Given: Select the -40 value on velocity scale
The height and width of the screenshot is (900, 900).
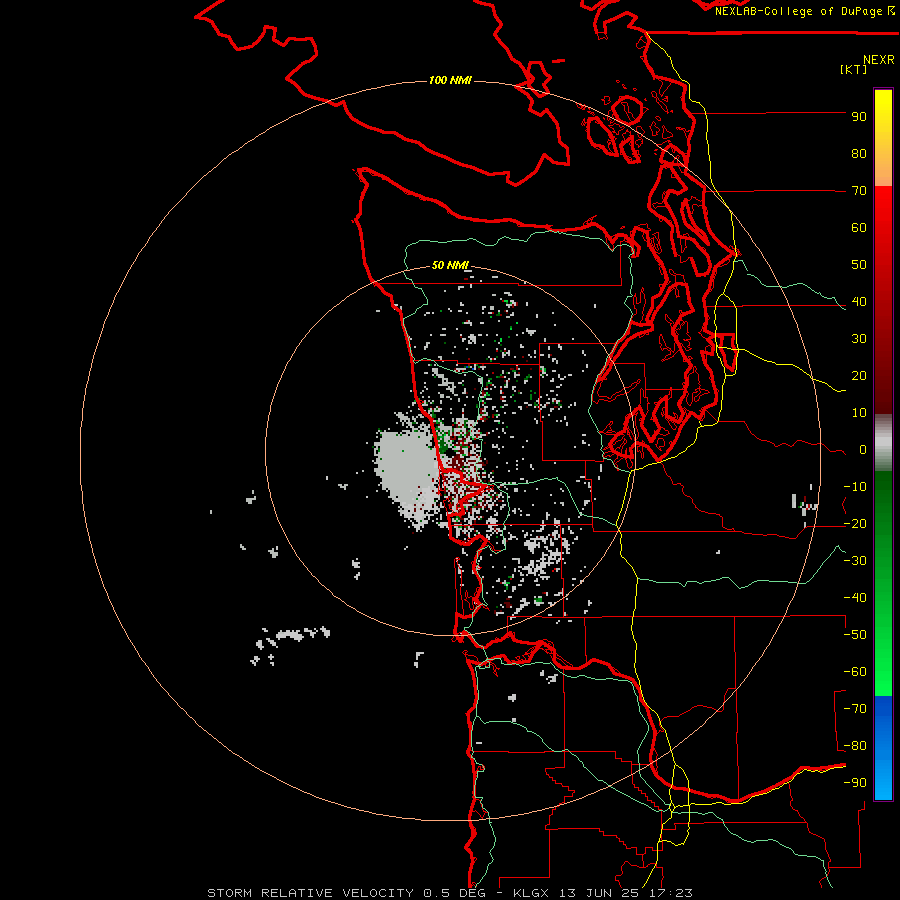Looking at the screenshot, I should 855,598.
